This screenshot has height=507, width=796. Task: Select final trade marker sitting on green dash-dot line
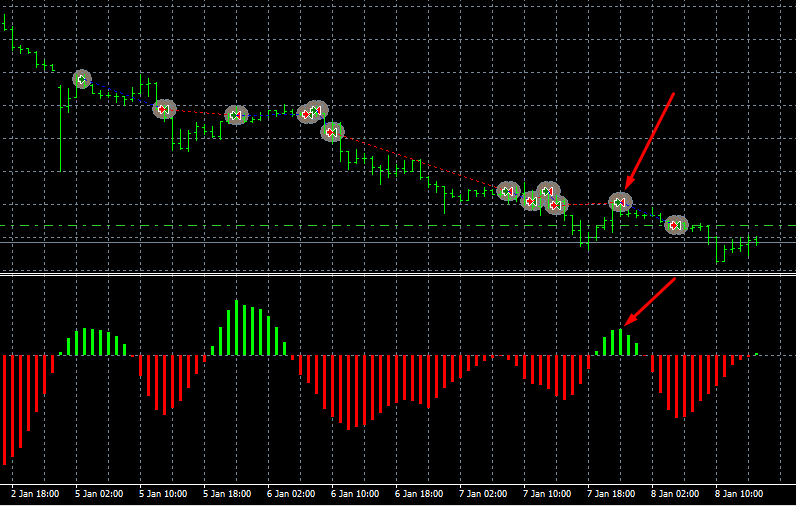(x=676, y=225)
